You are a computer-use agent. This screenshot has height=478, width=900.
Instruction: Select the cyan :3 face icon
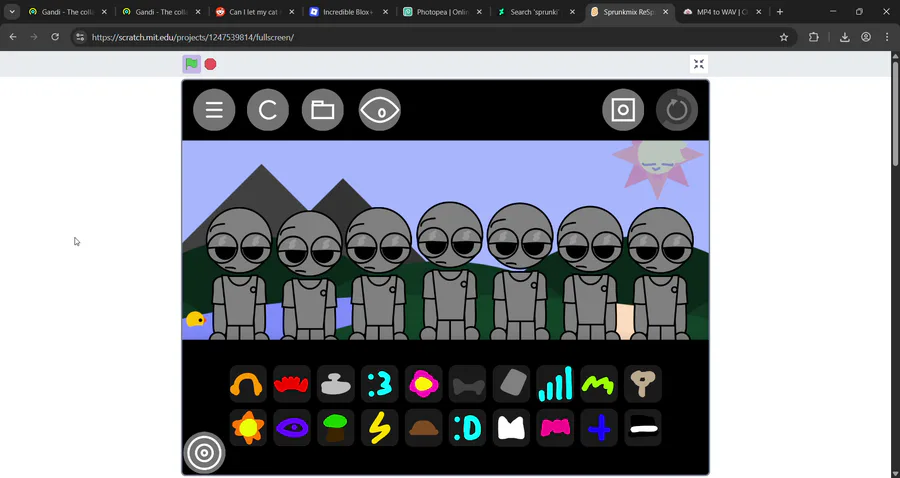[379, 384]
